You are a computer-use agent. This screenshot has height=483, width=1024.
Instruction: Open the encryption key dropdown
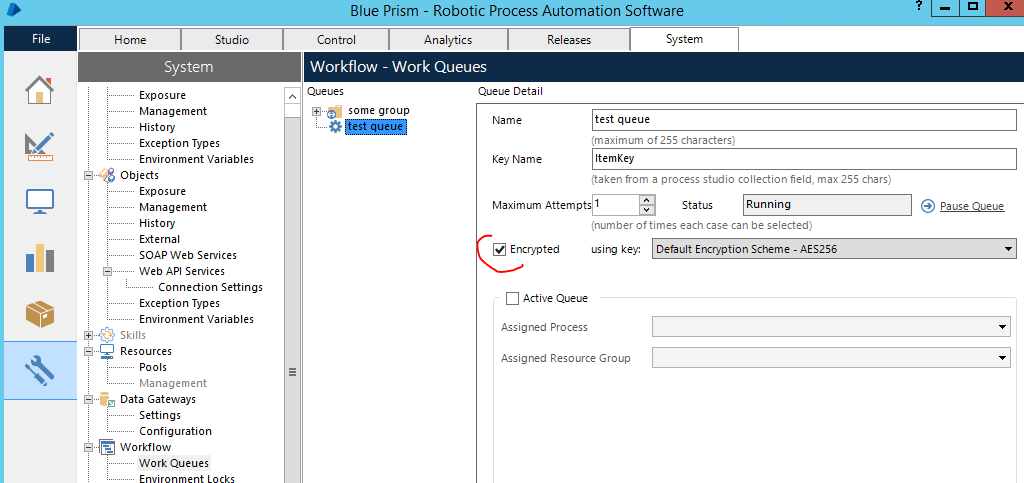[1007, 249]
